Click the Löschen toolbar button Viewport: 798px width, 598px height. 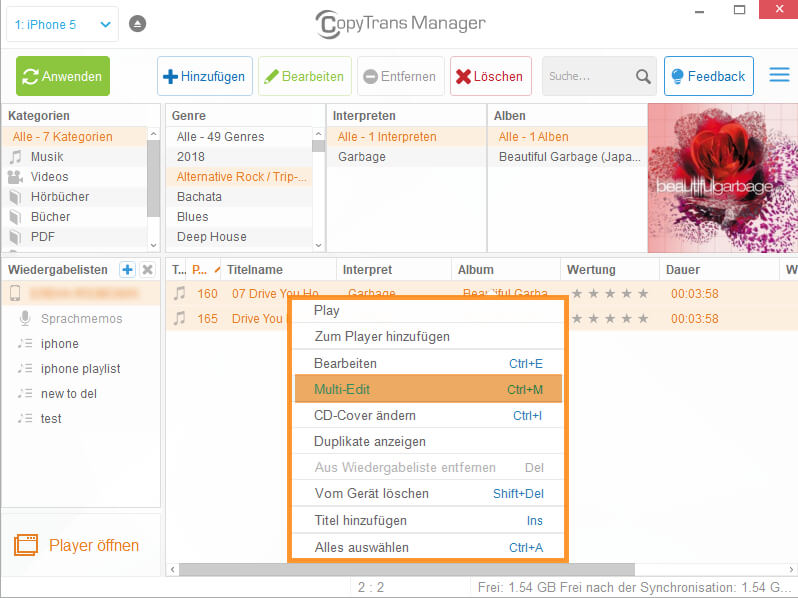coord(491,76)
